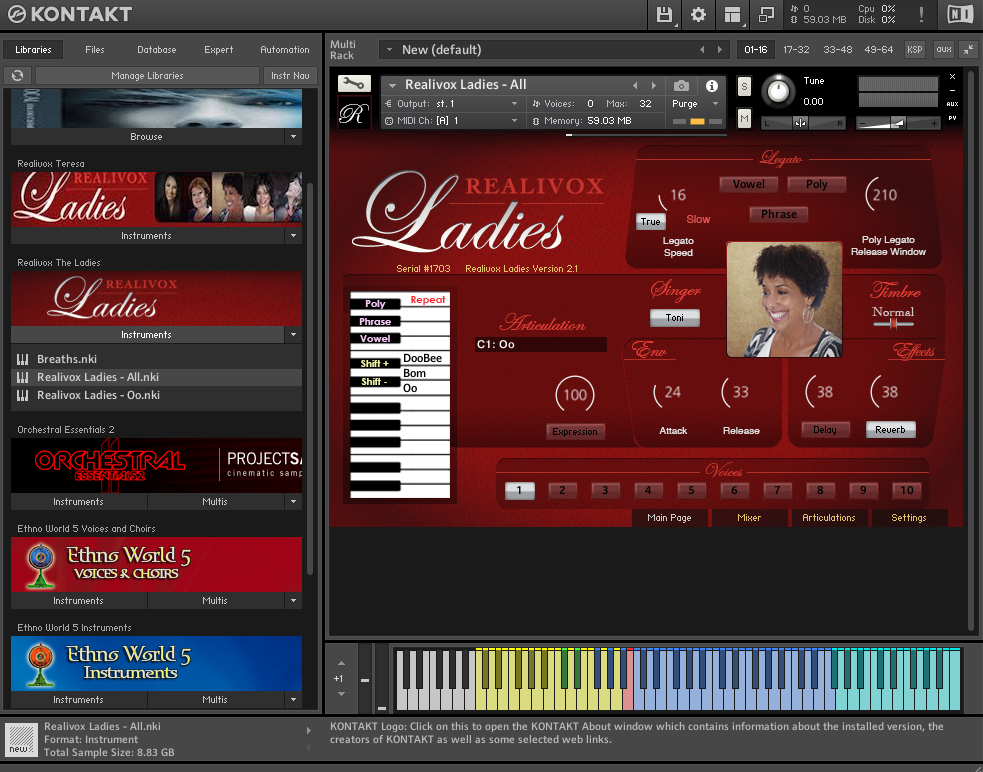The image size is (983, 772).
Task: Click the pan center icon under Tune
Action: (x=801, y=123)
